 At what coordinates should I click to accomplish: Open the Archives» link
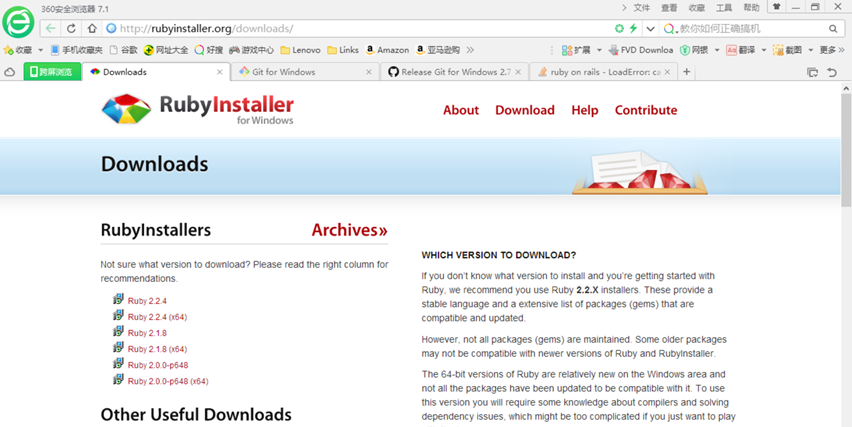point(349,230)
